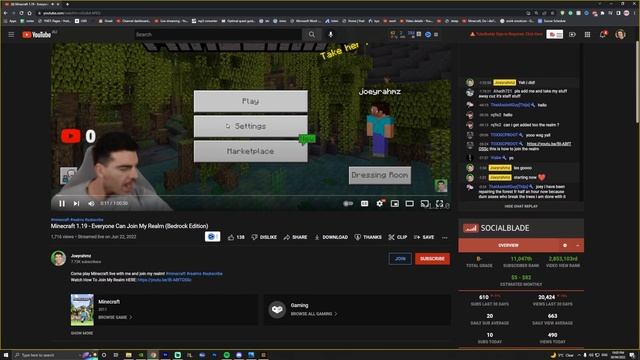The image size is (640, 360).
Task: Skip to the next video
Action: tap(76, 203)
